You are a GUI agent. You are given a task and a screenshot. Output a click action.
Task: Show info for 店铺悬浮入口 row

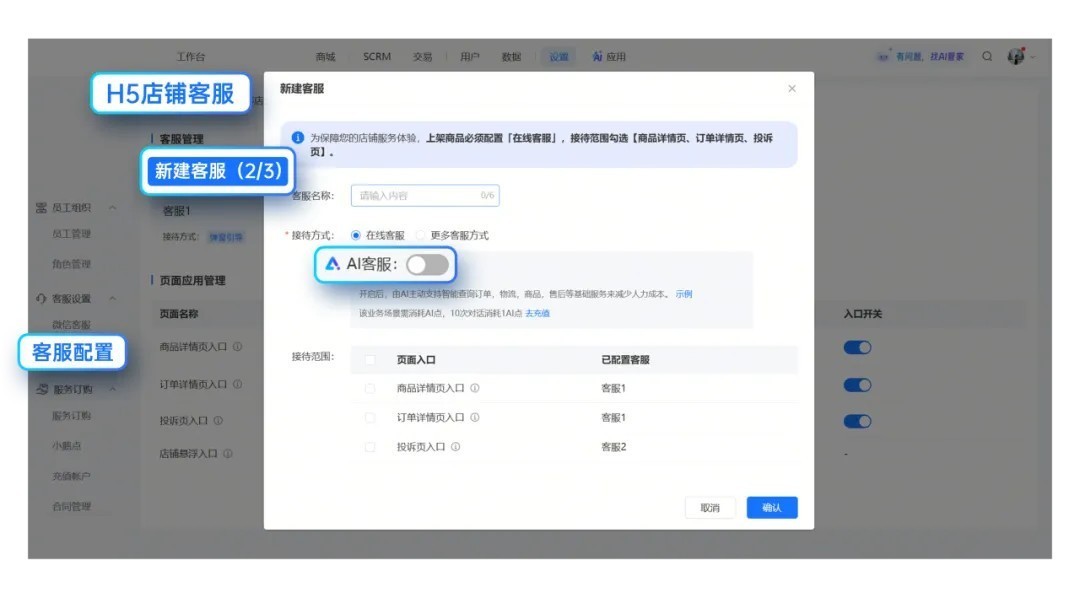[228, 454]
